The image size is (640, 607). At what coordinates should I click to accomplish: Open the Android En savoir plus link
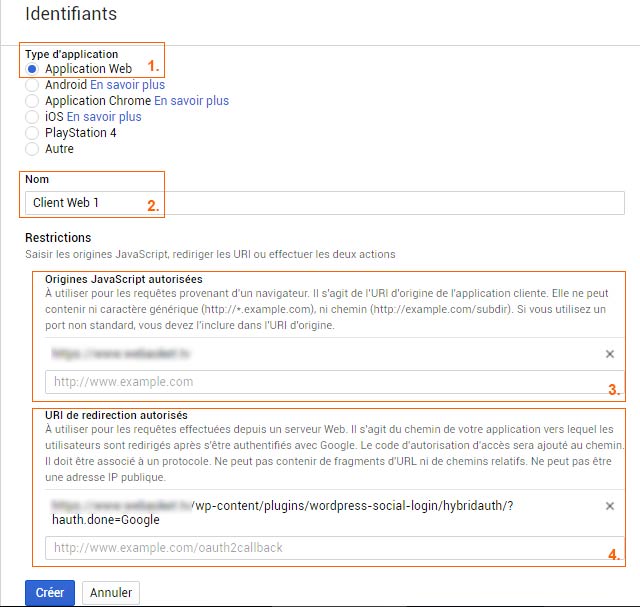point(127,85)
